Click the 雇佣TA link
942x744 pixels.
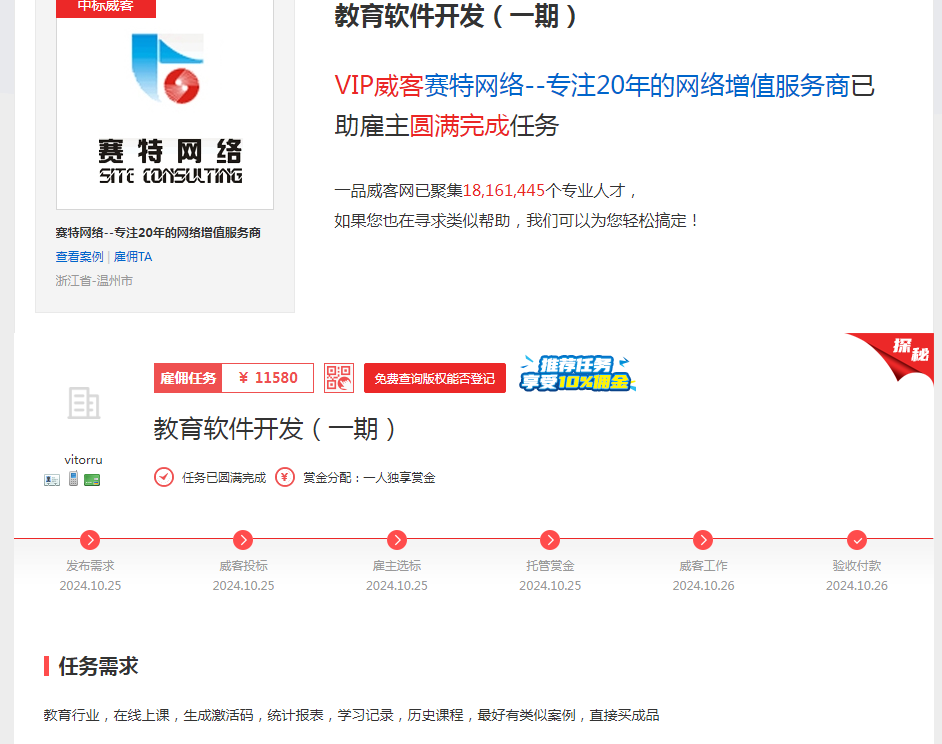(x=133, y=257)
